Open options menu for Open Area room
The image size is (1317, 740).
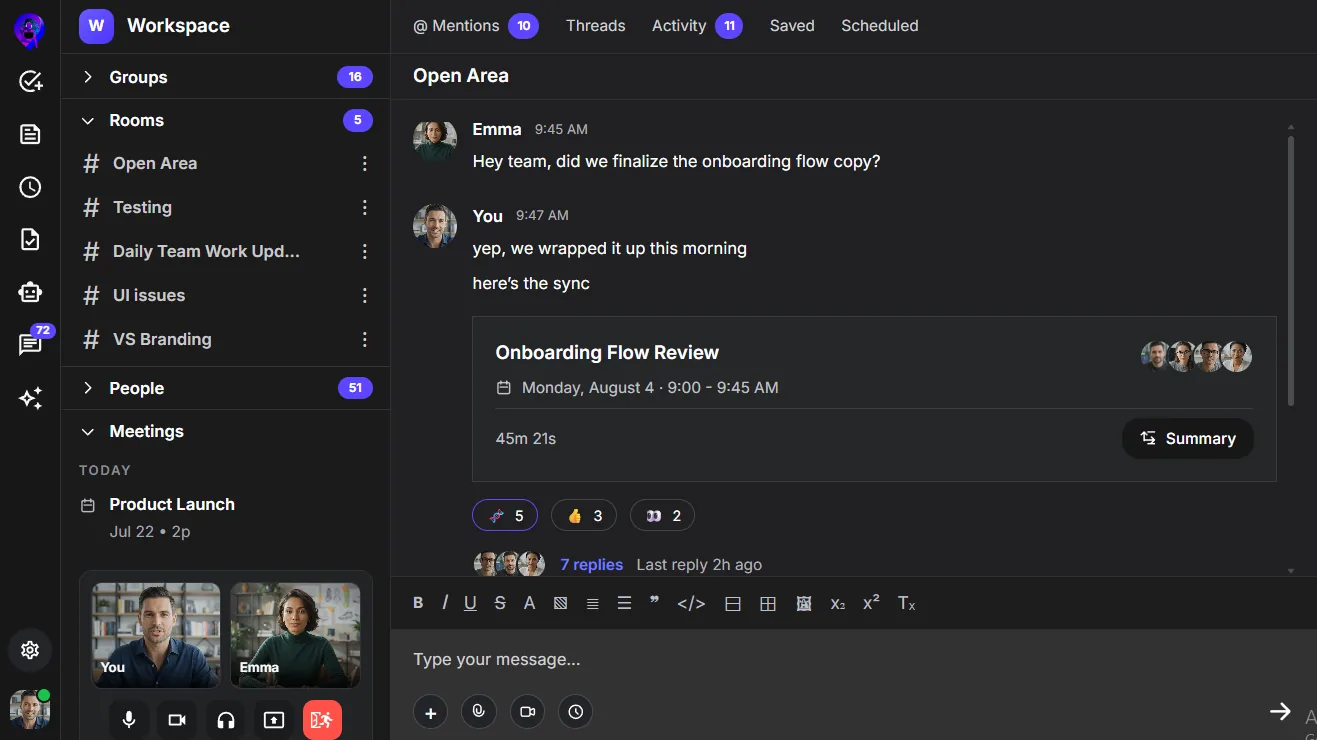pyautogui.click(x=365, y=163)
